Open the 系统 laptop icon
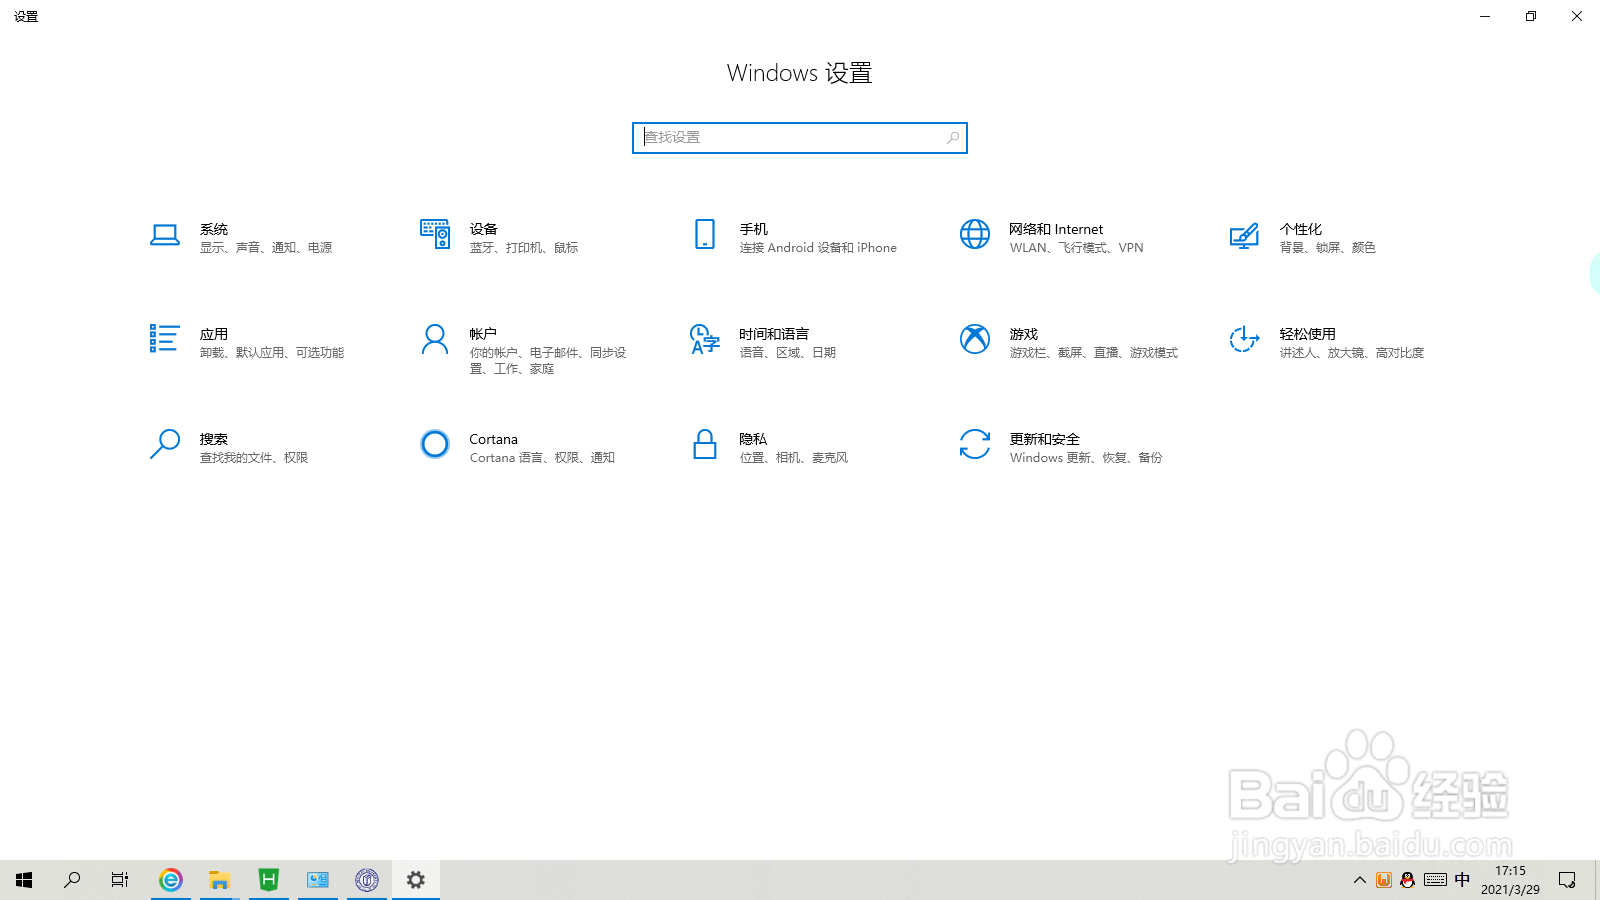 pos(165,235)
